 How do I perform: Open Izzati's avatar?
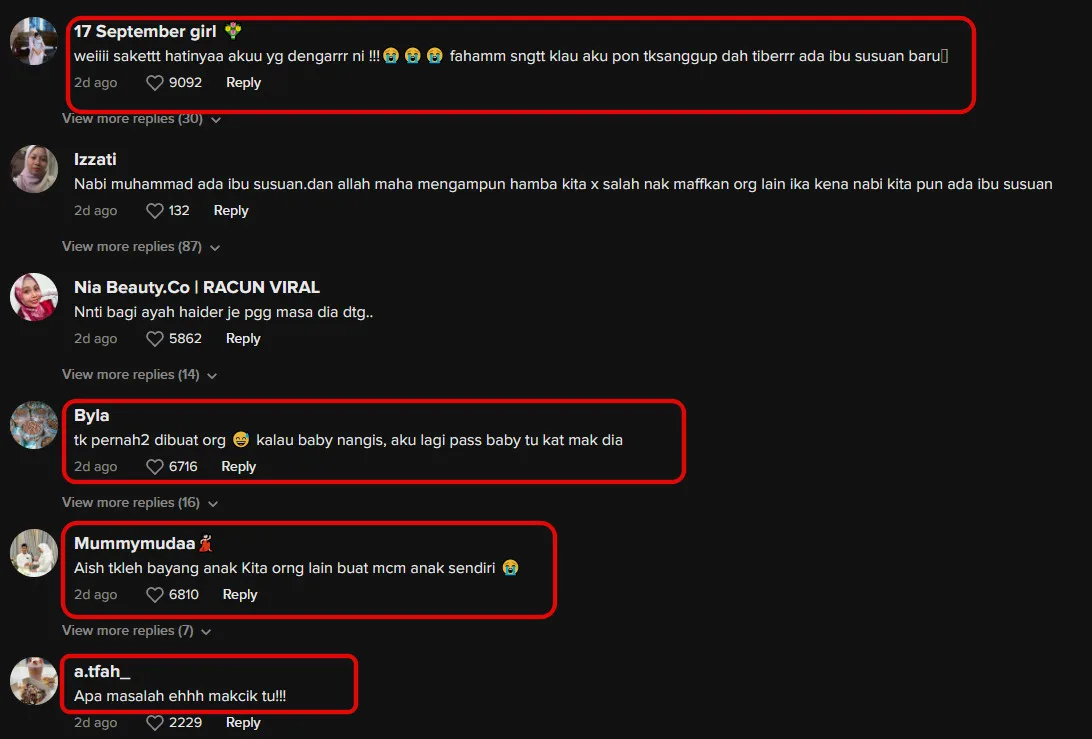[x=33, y=169]
